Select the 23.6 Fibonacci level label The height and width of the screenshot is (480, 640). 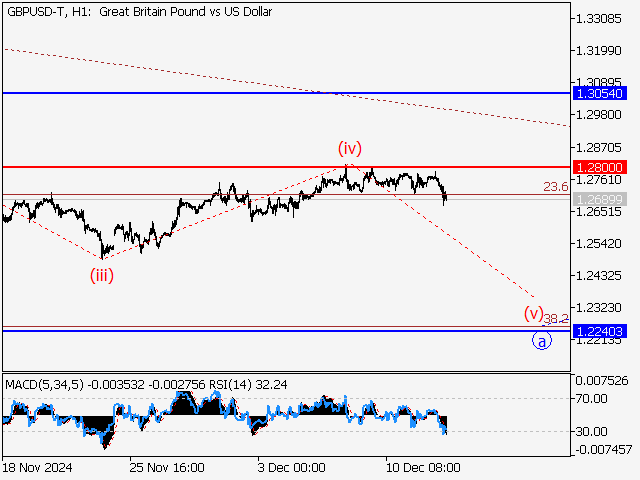[x=555, y=186]
